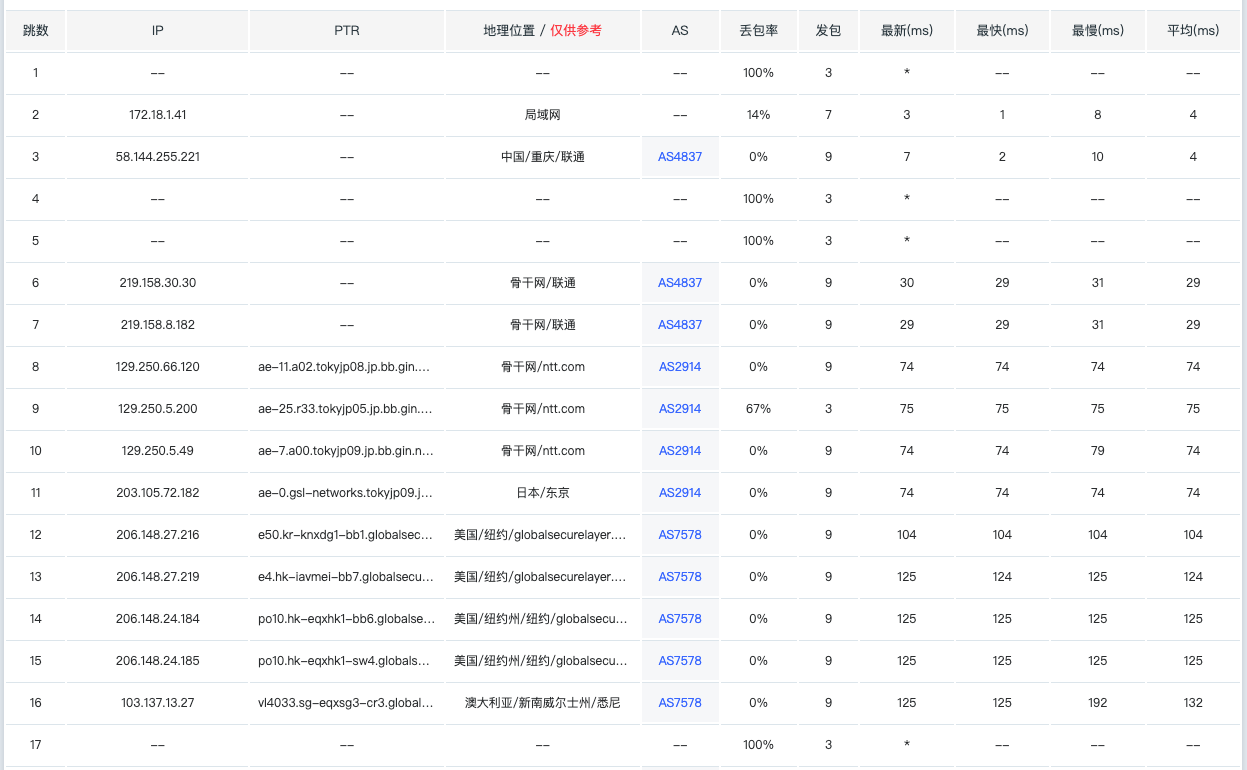Select IP address 219.158.30.30

tap(158, 283)
